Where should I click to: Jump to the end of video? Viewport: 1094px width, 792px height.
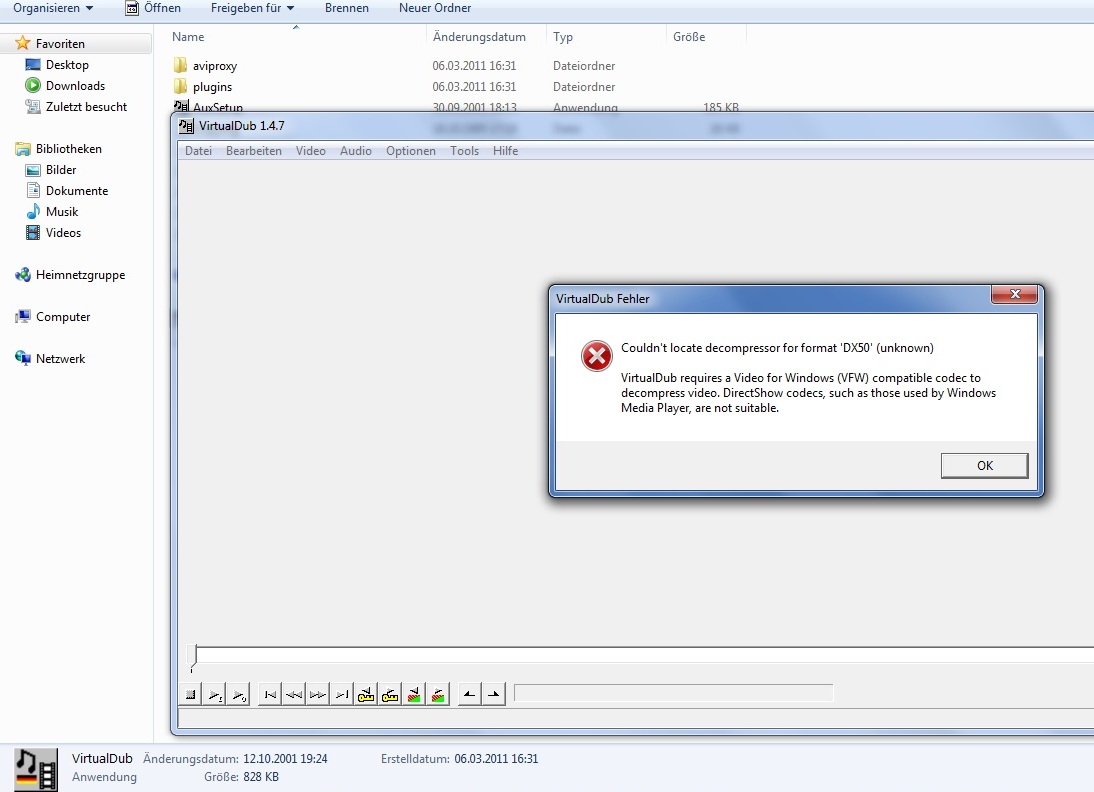(342, 694)
